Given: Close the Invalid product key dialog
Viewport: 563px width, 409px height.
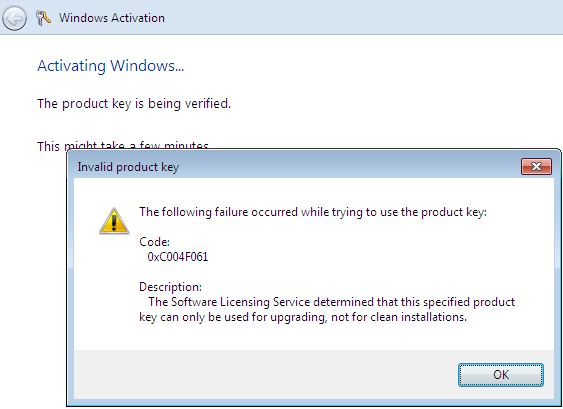Looking at the screenshot, I should pyautogui.click(x=536, y=167).
